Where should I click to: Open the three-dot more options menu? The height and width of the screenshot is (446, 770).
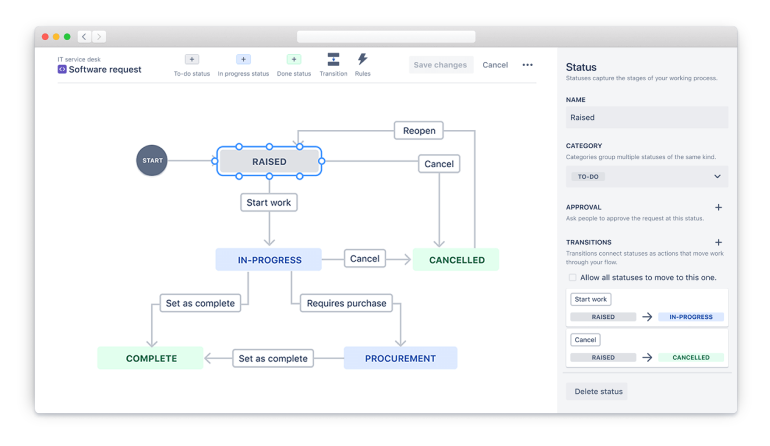tap(528, 65)
